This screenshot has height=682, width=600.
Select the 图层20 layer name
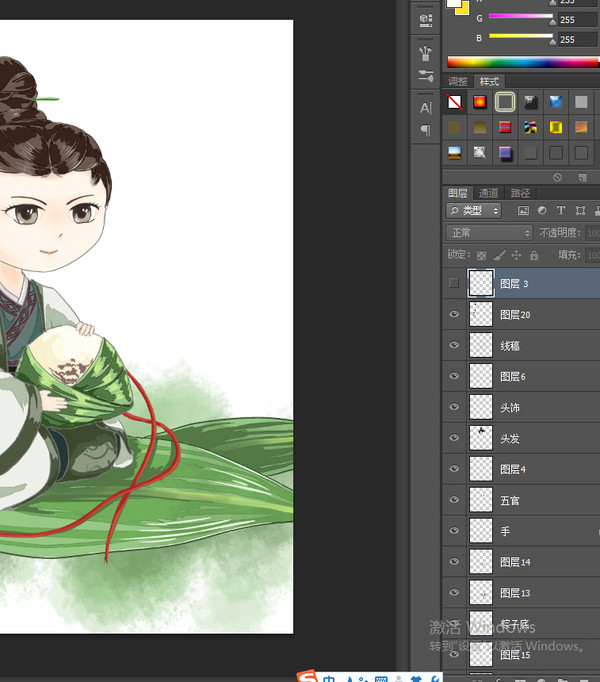pos(515,314)
